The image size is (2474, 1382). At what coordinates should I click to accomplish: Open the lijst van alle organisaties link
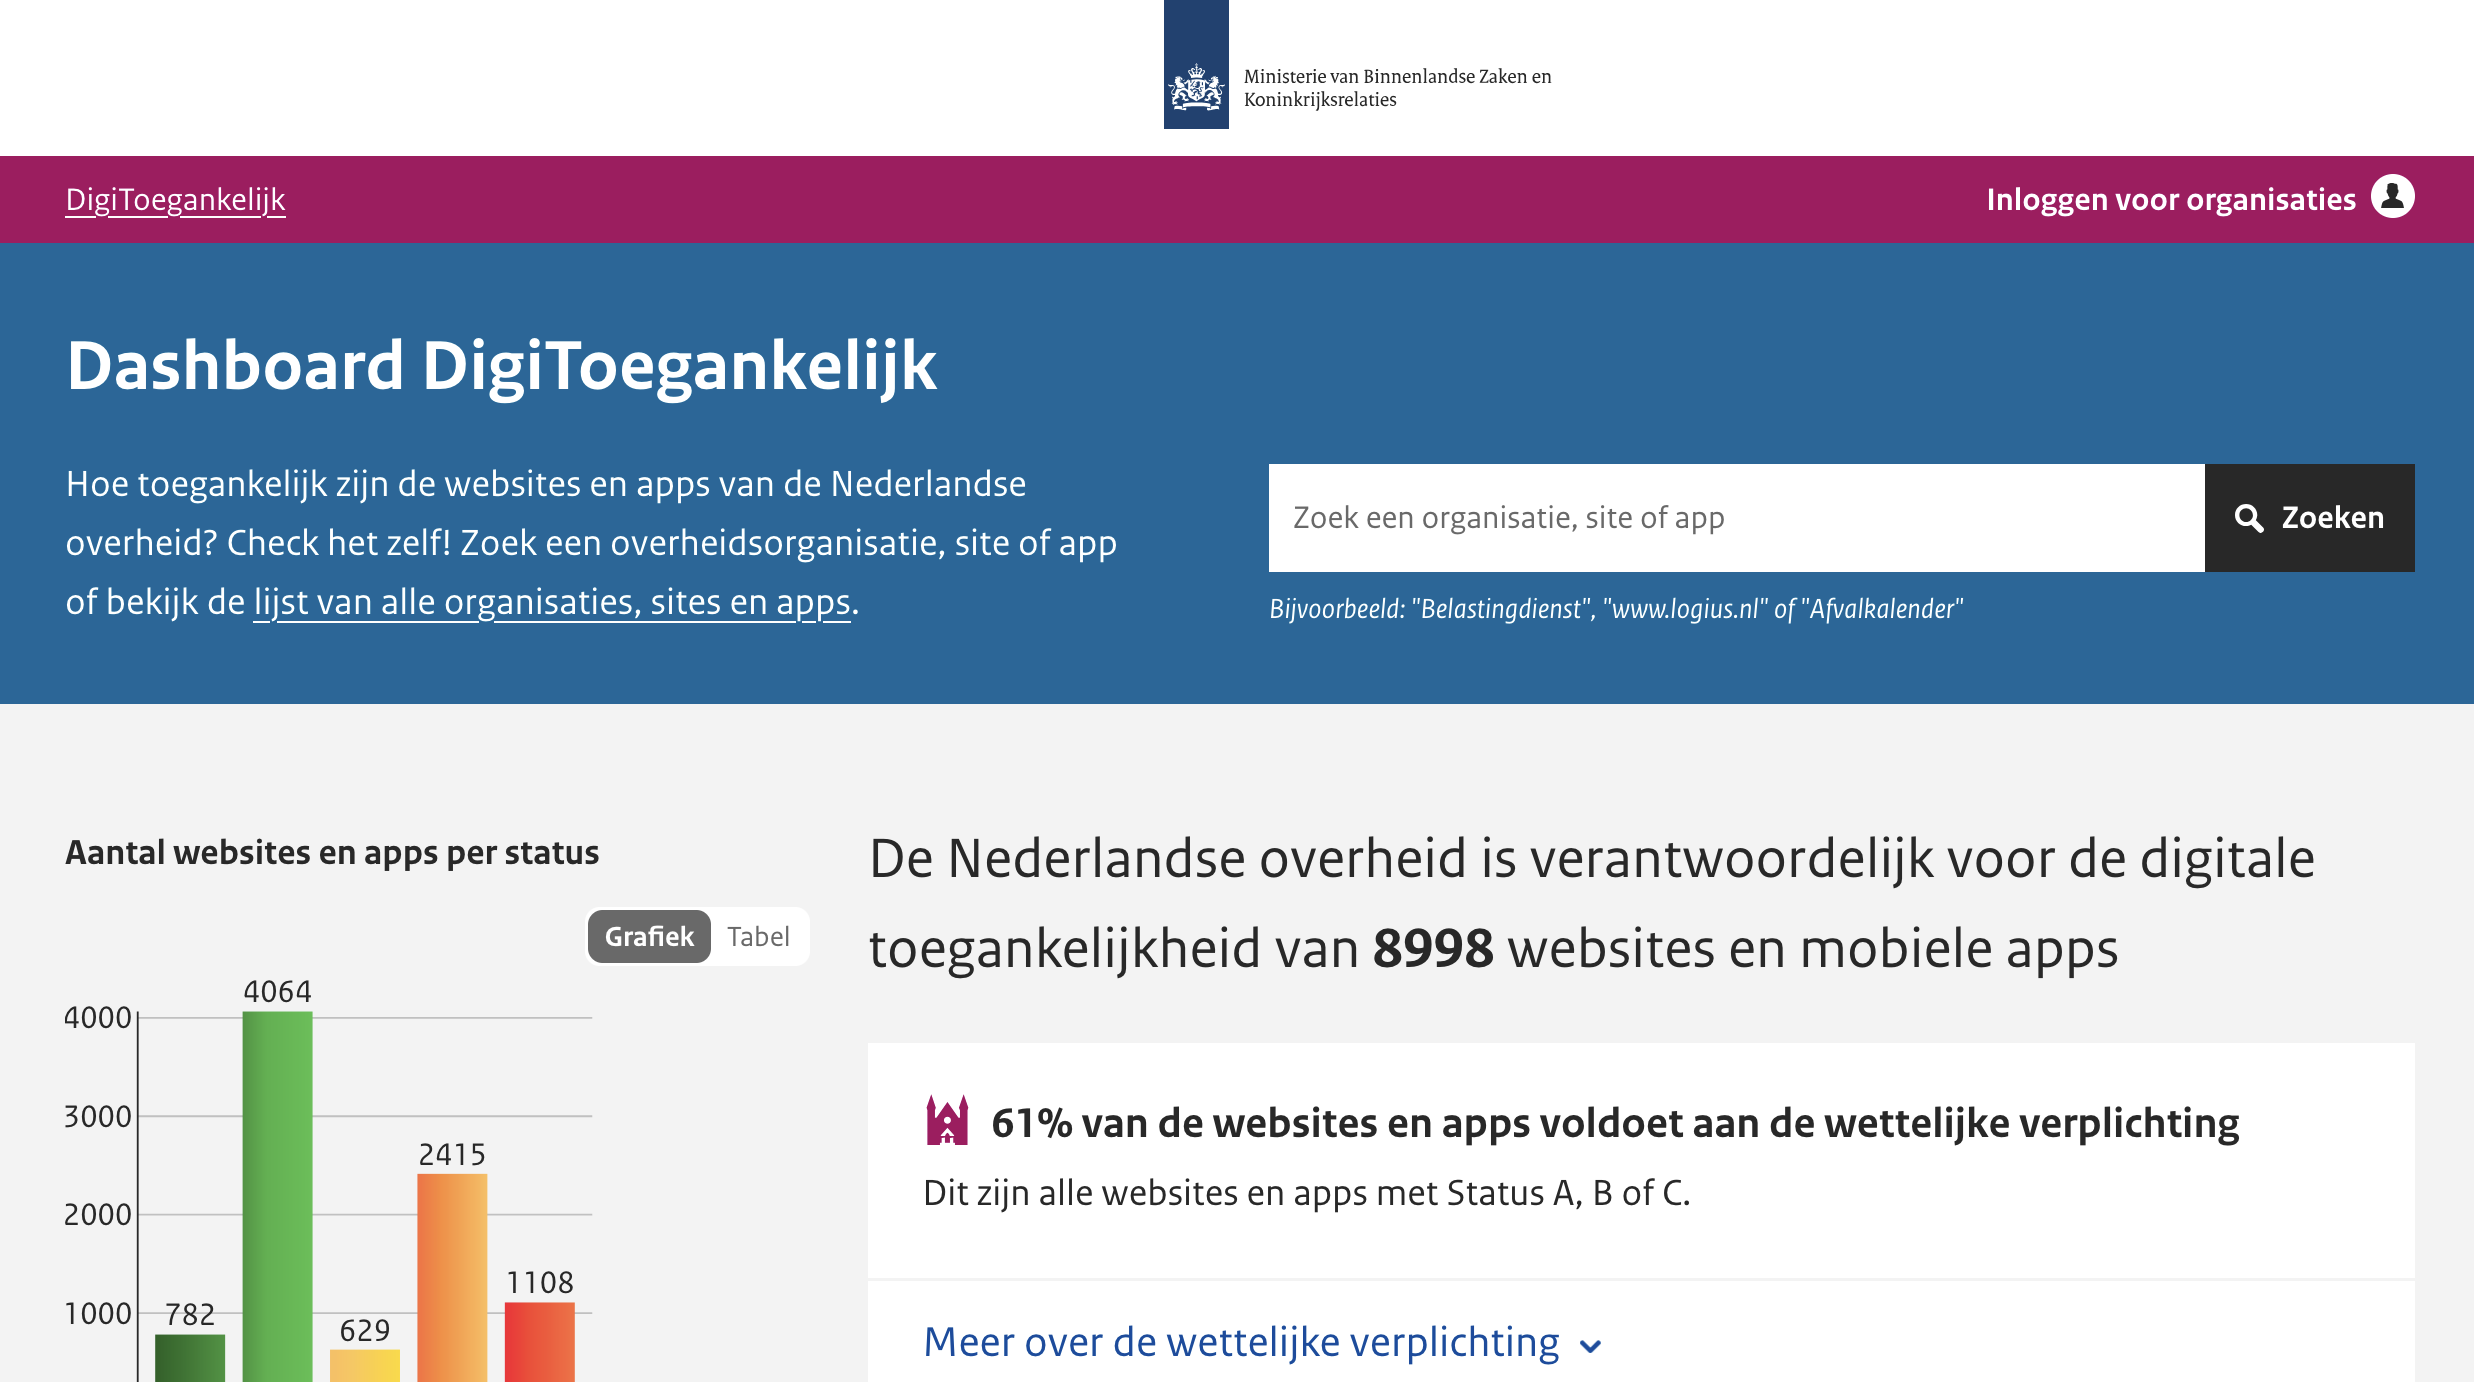pos(550,602)
